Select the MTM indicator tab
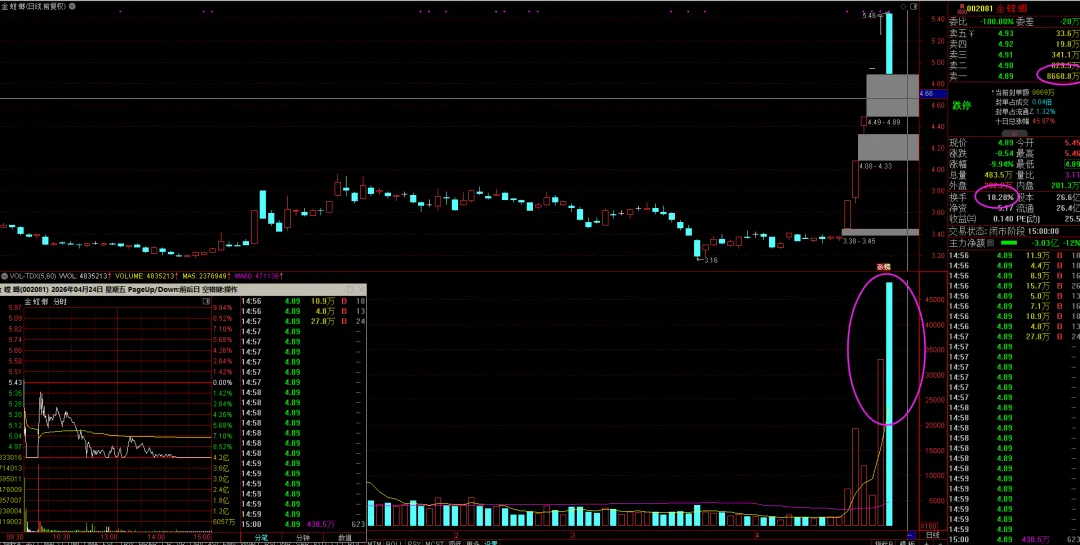The width and height of the screenshot is (1080, 545). 375,543
